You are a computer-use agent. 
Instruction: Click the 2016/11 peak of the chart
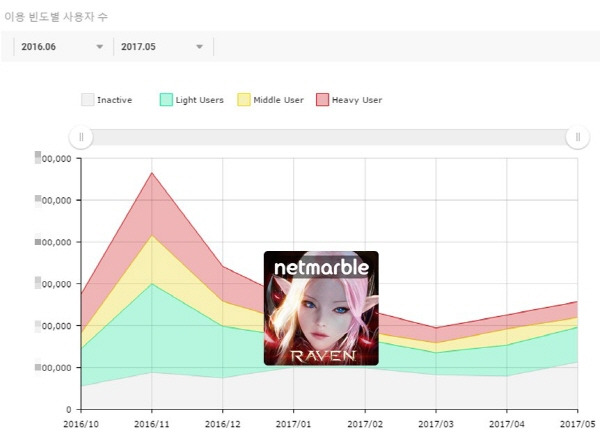tap(152, 173)
